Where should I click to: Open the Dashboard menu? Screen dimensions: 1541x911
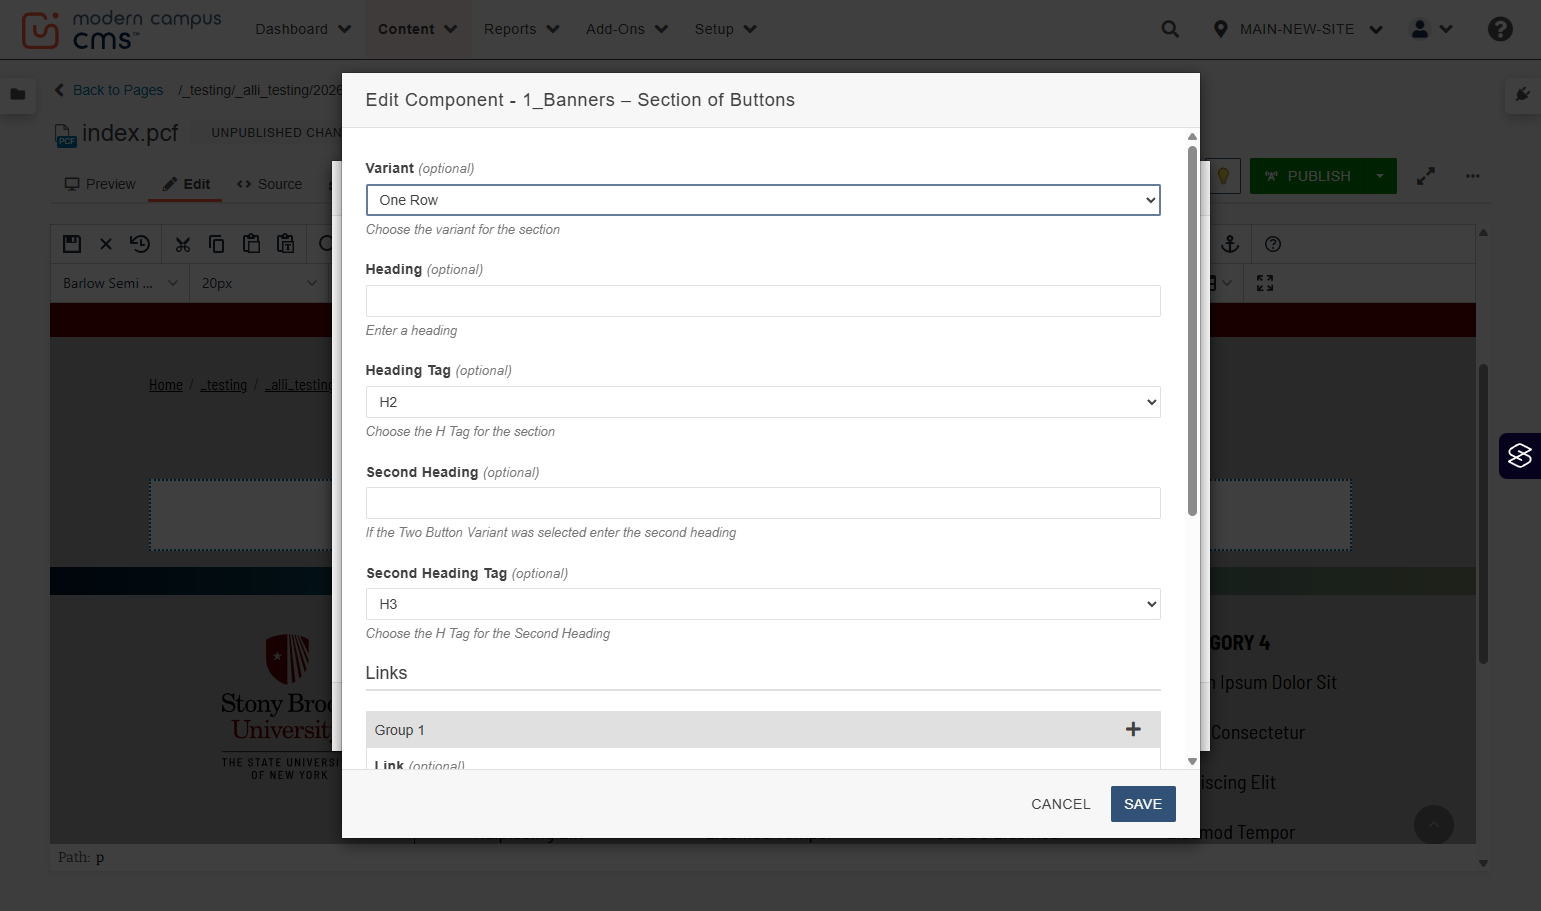point(303,29)
